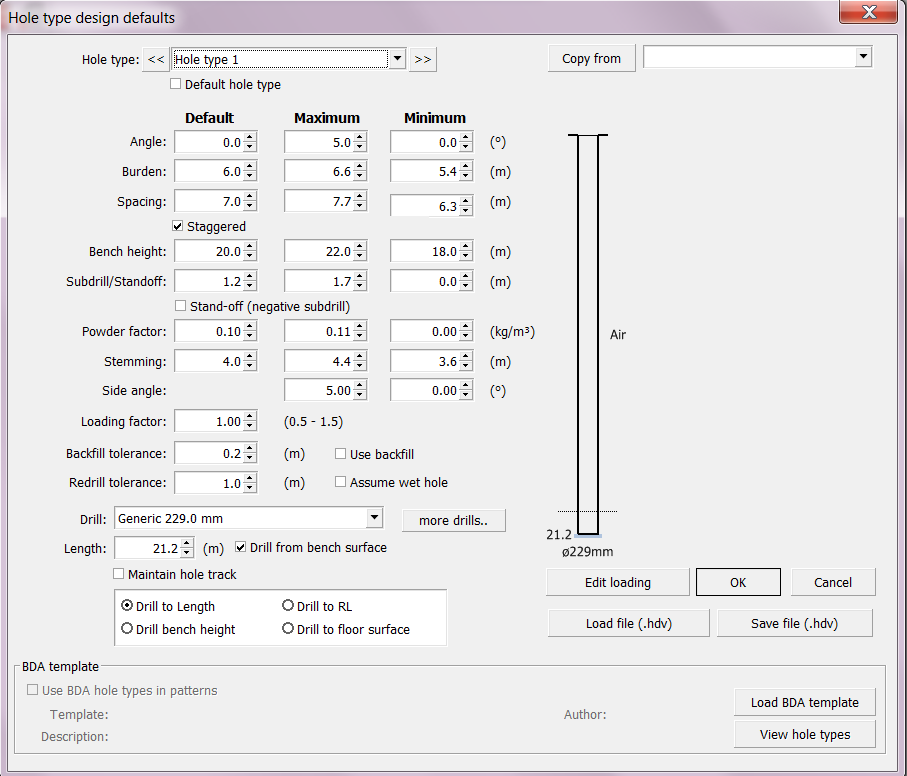Open the Copy from dropdown list
The height and width of the screenshot is (776, 907).
[864, 57]
